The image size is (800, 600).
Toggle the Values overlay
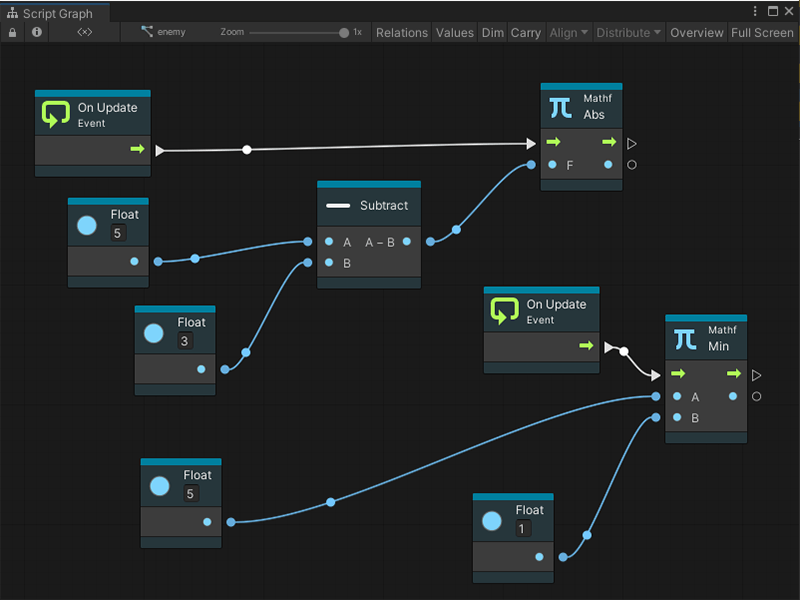[455, 32]
